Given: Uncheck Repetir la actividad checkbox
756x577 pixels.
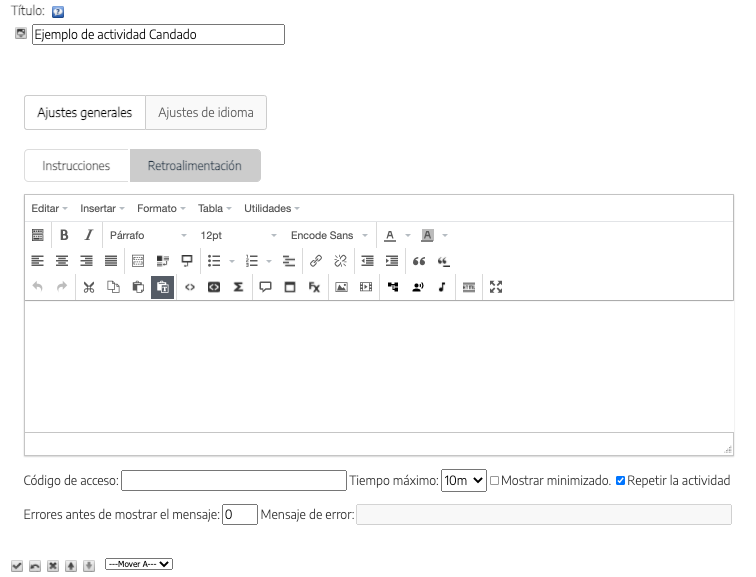Looking at the screenshot, I should [x=620, y=481].
